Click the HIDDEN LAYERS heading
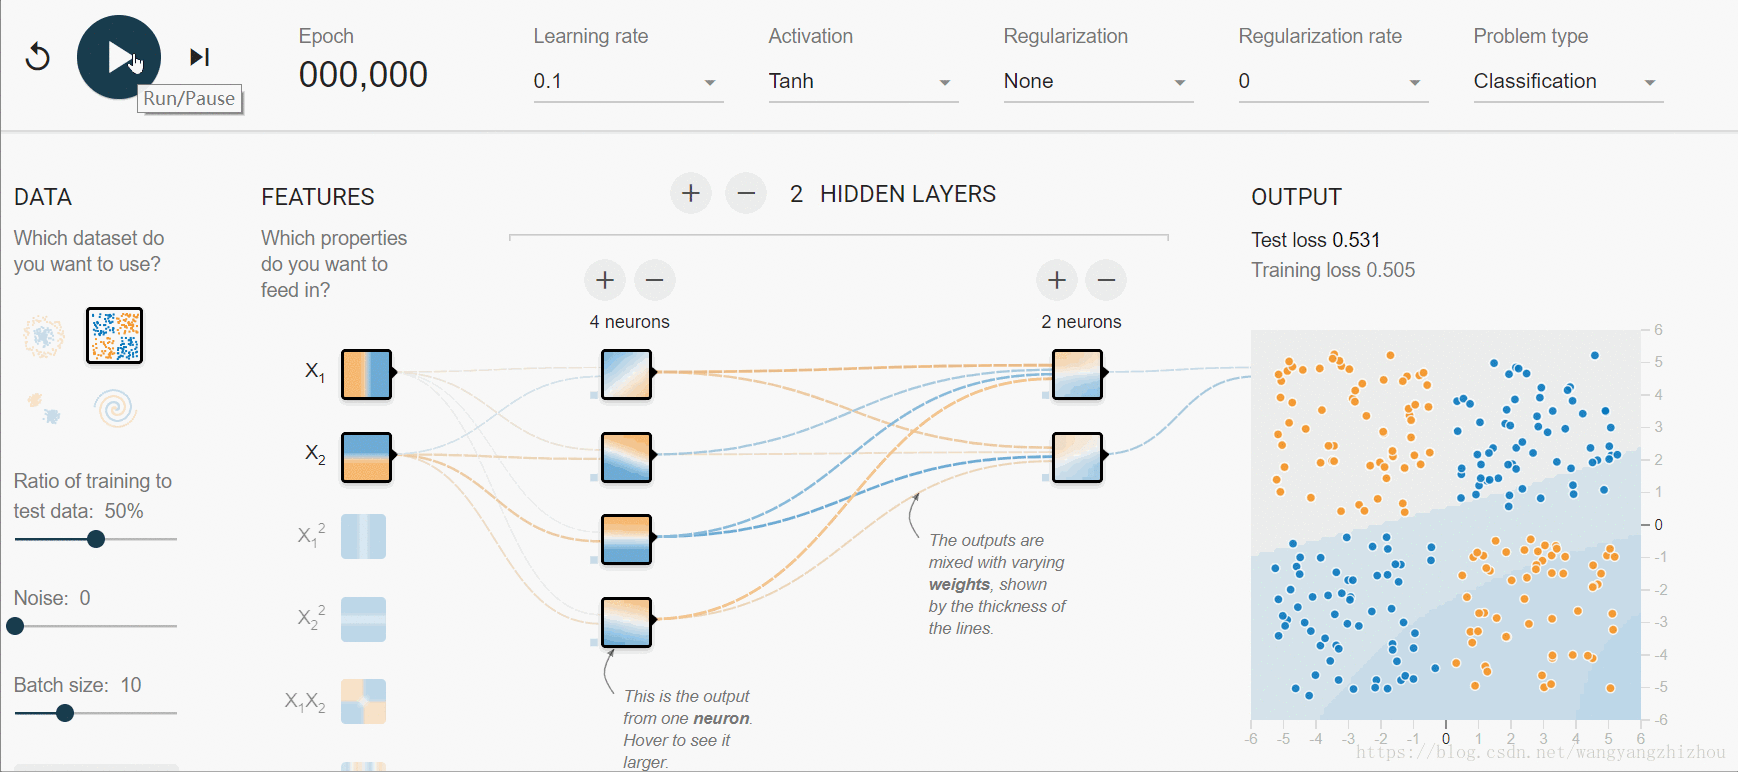The width and height of the screenshot is (1738, 772). [x=908, y=194]
